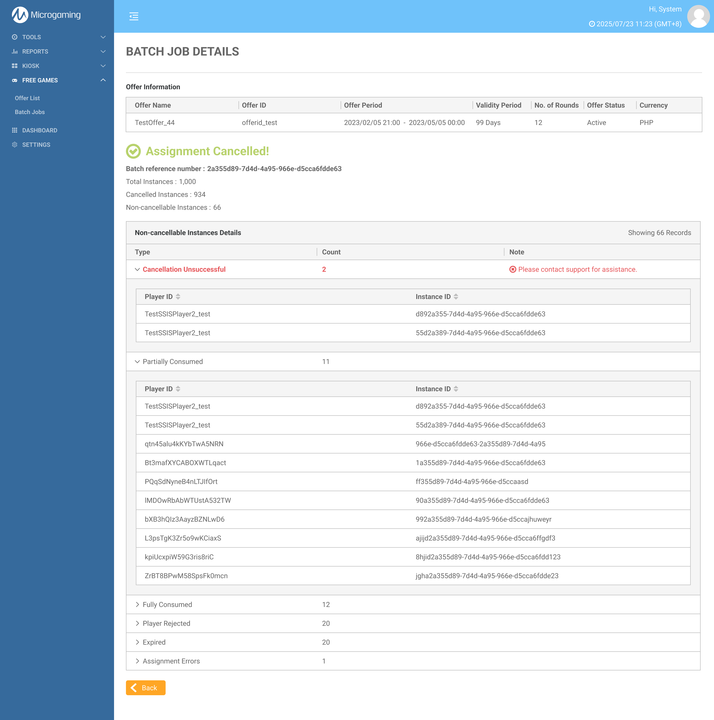
Task: Click the Settings gear icon in sidebar
Action: (x=15, y=145)
